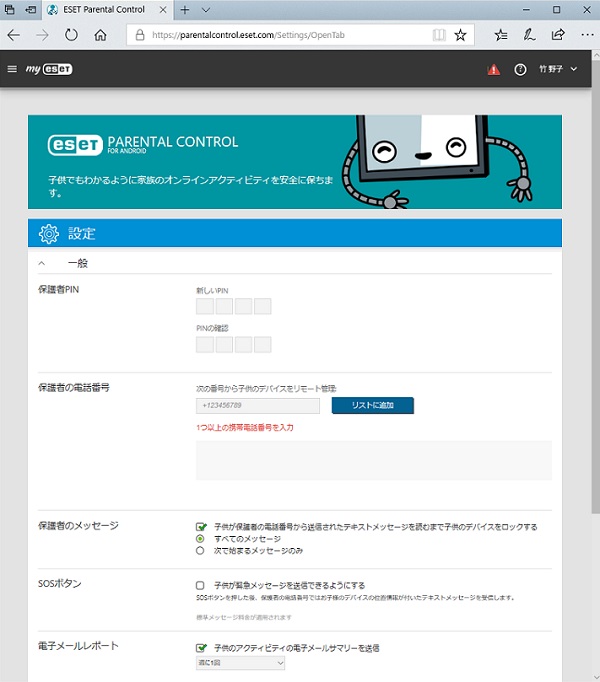Click the last box under 新しいPIN
600x682 pixels.
click(x=262, y=306)
